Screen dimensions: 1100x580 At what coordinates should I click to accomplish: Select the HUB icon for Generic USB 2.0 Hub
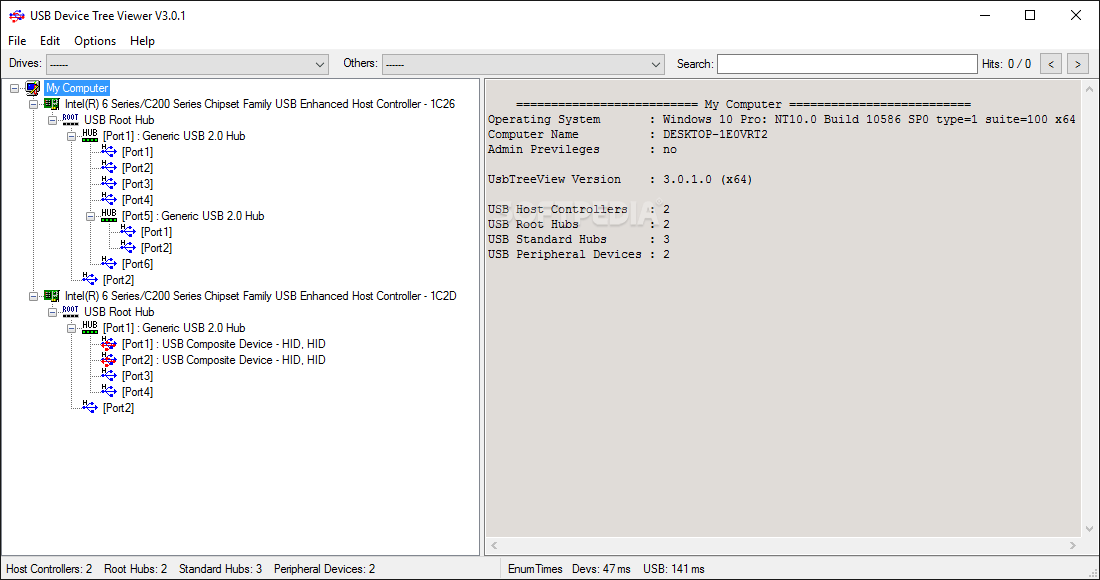(x=88, y=135)
